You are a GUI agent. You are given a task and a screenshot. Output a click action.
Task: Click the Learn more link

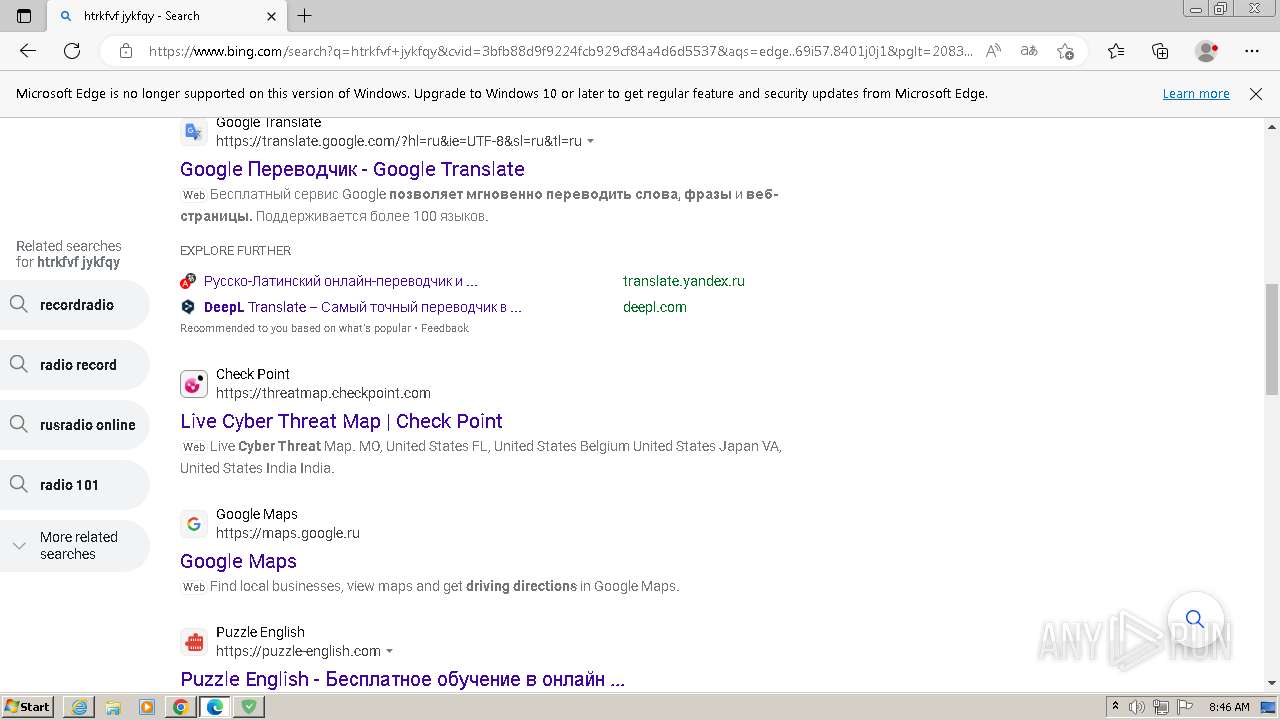1196,94
